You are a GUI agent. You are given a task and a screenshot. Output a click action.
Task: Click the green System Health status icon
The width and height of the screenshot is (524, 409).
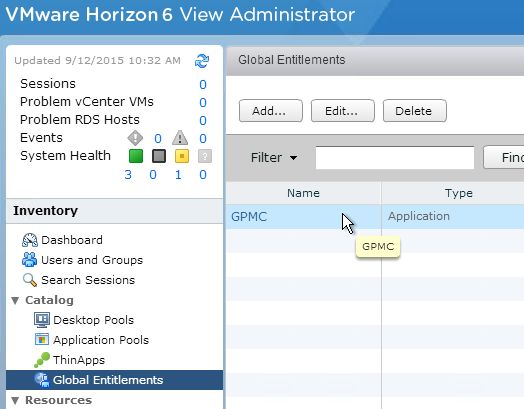coord(136,156)
